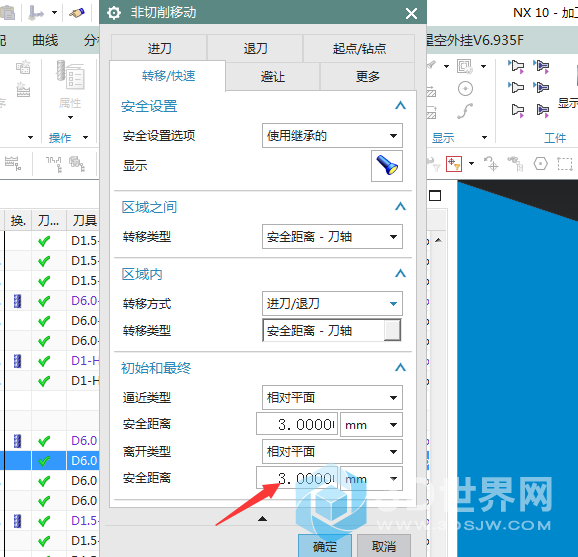Image resolution: width=578 pixels, height=557 pixels.
Task: Collapse the 初始和最终 section
Action: pos(400,368)
